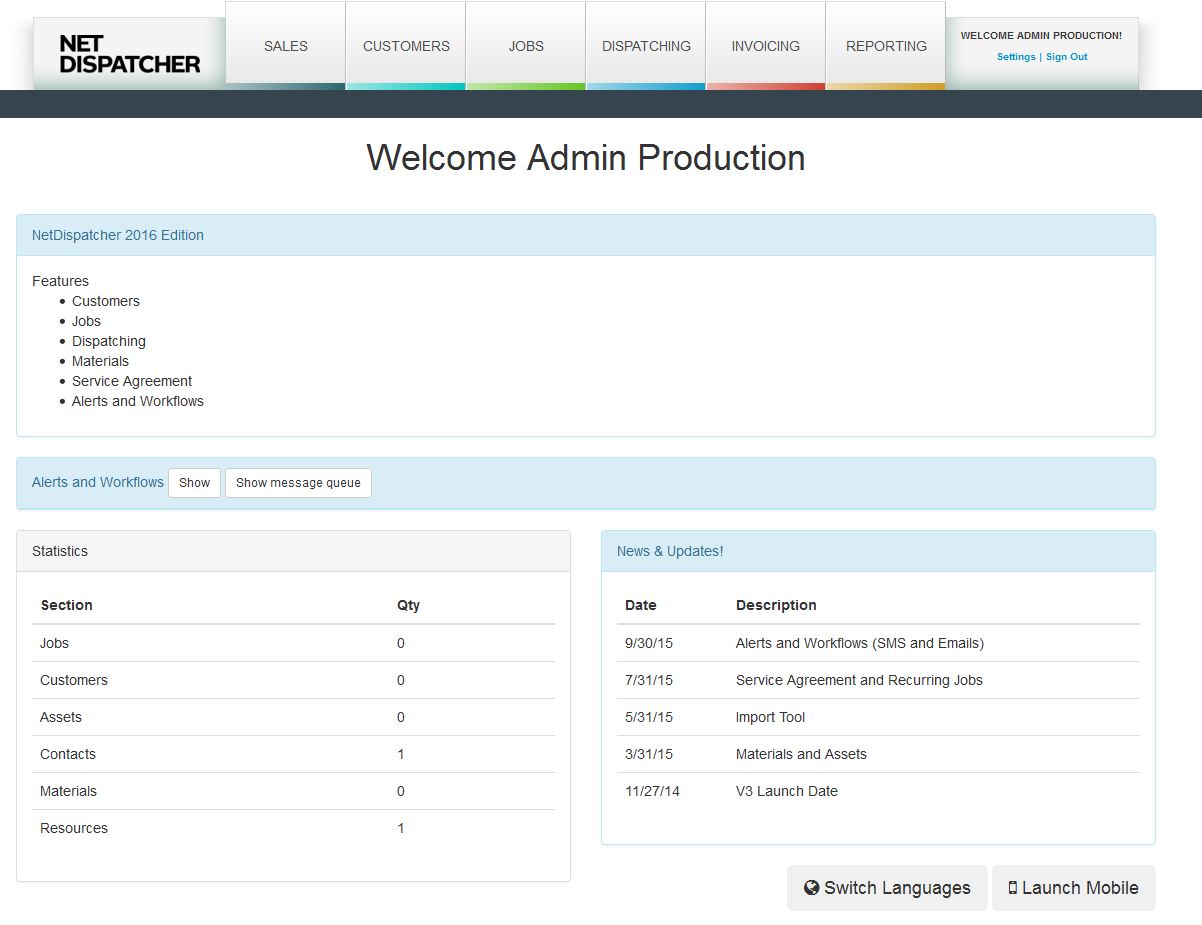1202x925 pixels.
Task: Click the Import Tool news entry
Action: click(x=770, y=717)
